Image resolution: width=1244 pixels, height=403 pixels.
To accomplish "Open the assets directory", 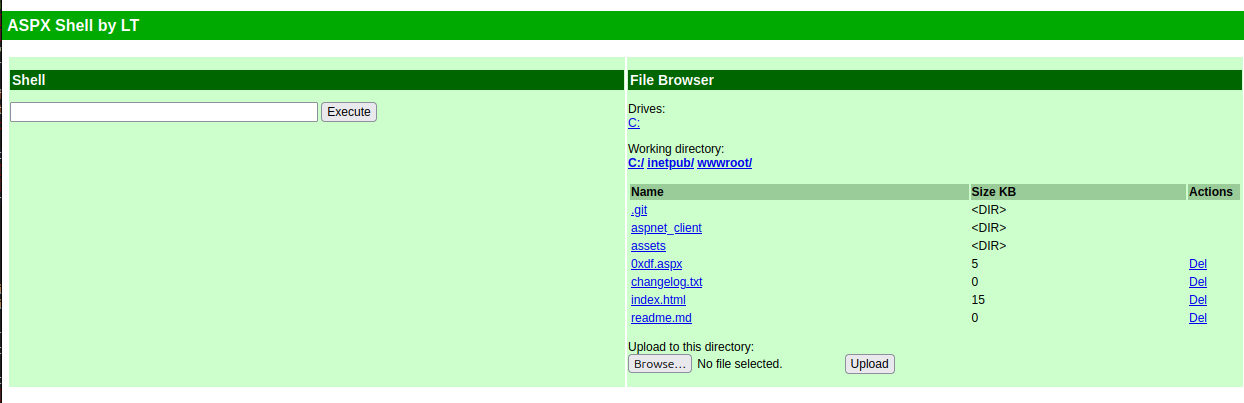I will tap(648, 246).
